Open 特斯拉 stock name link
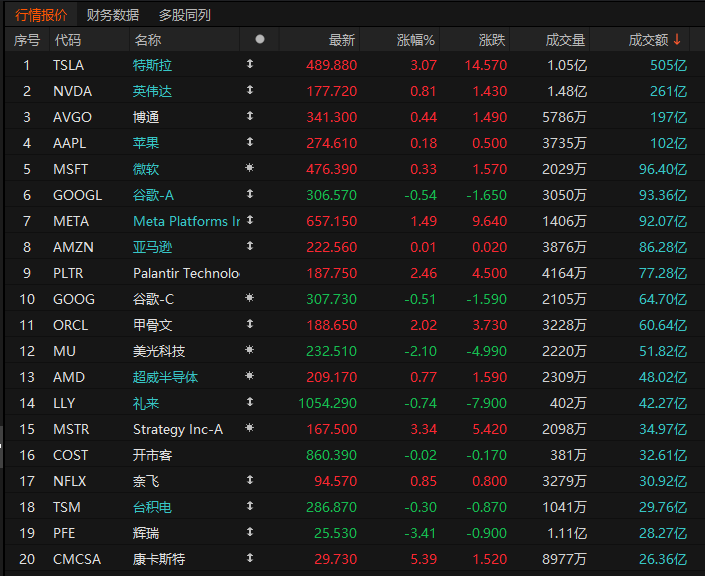 click(152, 65)
